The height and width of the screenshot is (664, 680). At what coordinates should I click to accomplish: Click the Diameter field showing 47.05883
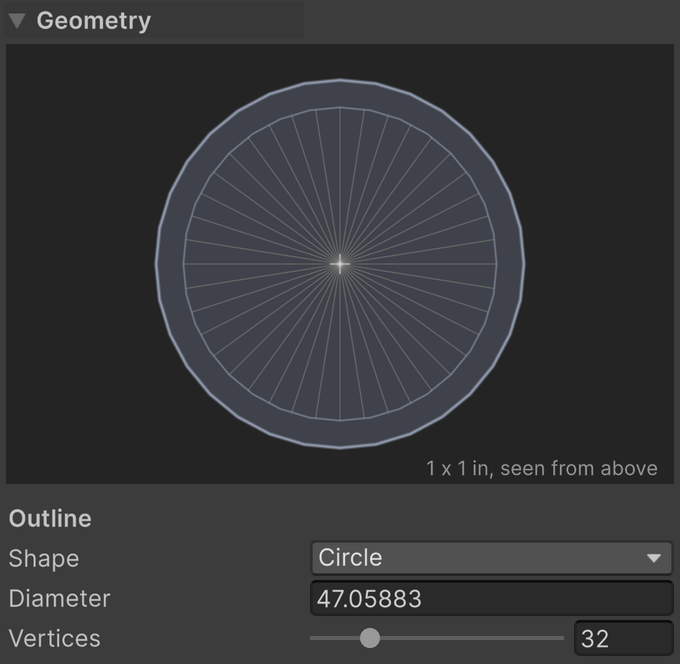pos(491,599)
